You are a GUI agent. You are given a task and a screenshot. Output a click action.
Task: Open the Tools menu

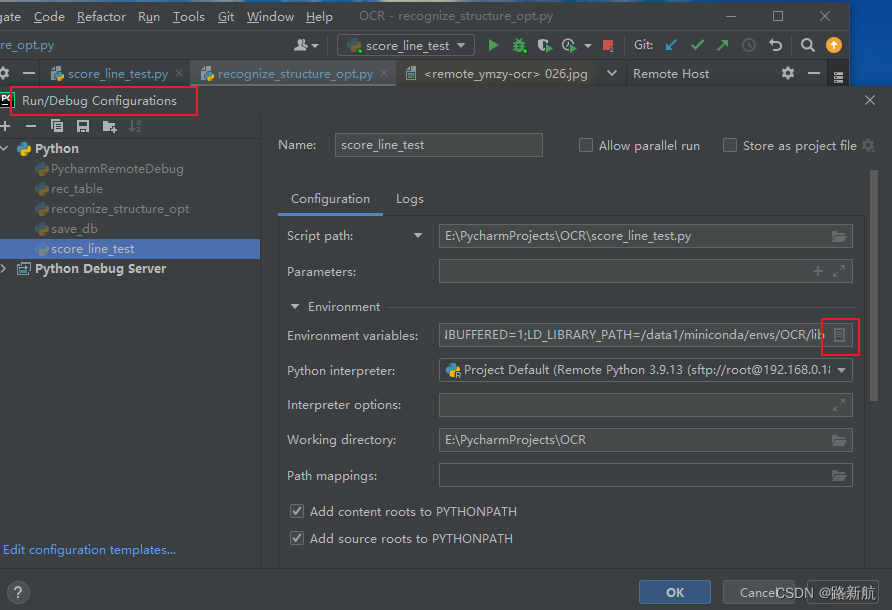click(188, 17)
